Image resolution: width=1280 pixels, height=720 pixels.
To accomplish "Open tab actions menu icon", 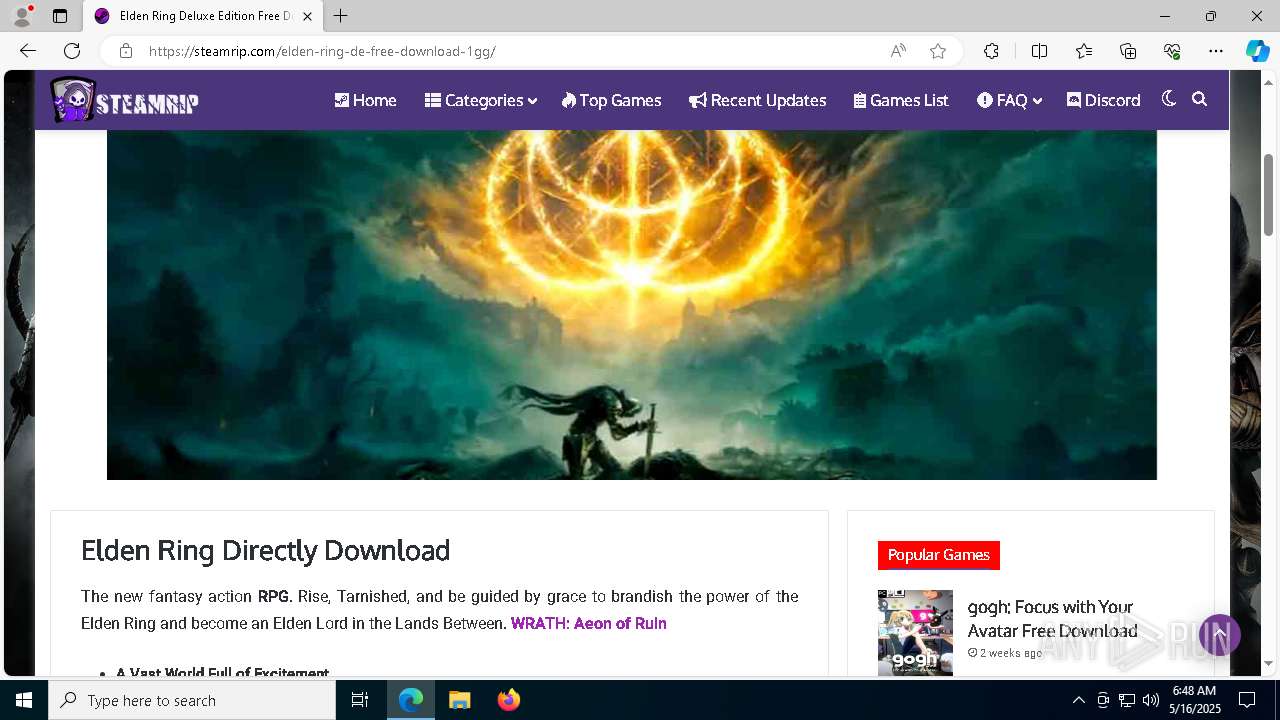I will pos(60,16).
